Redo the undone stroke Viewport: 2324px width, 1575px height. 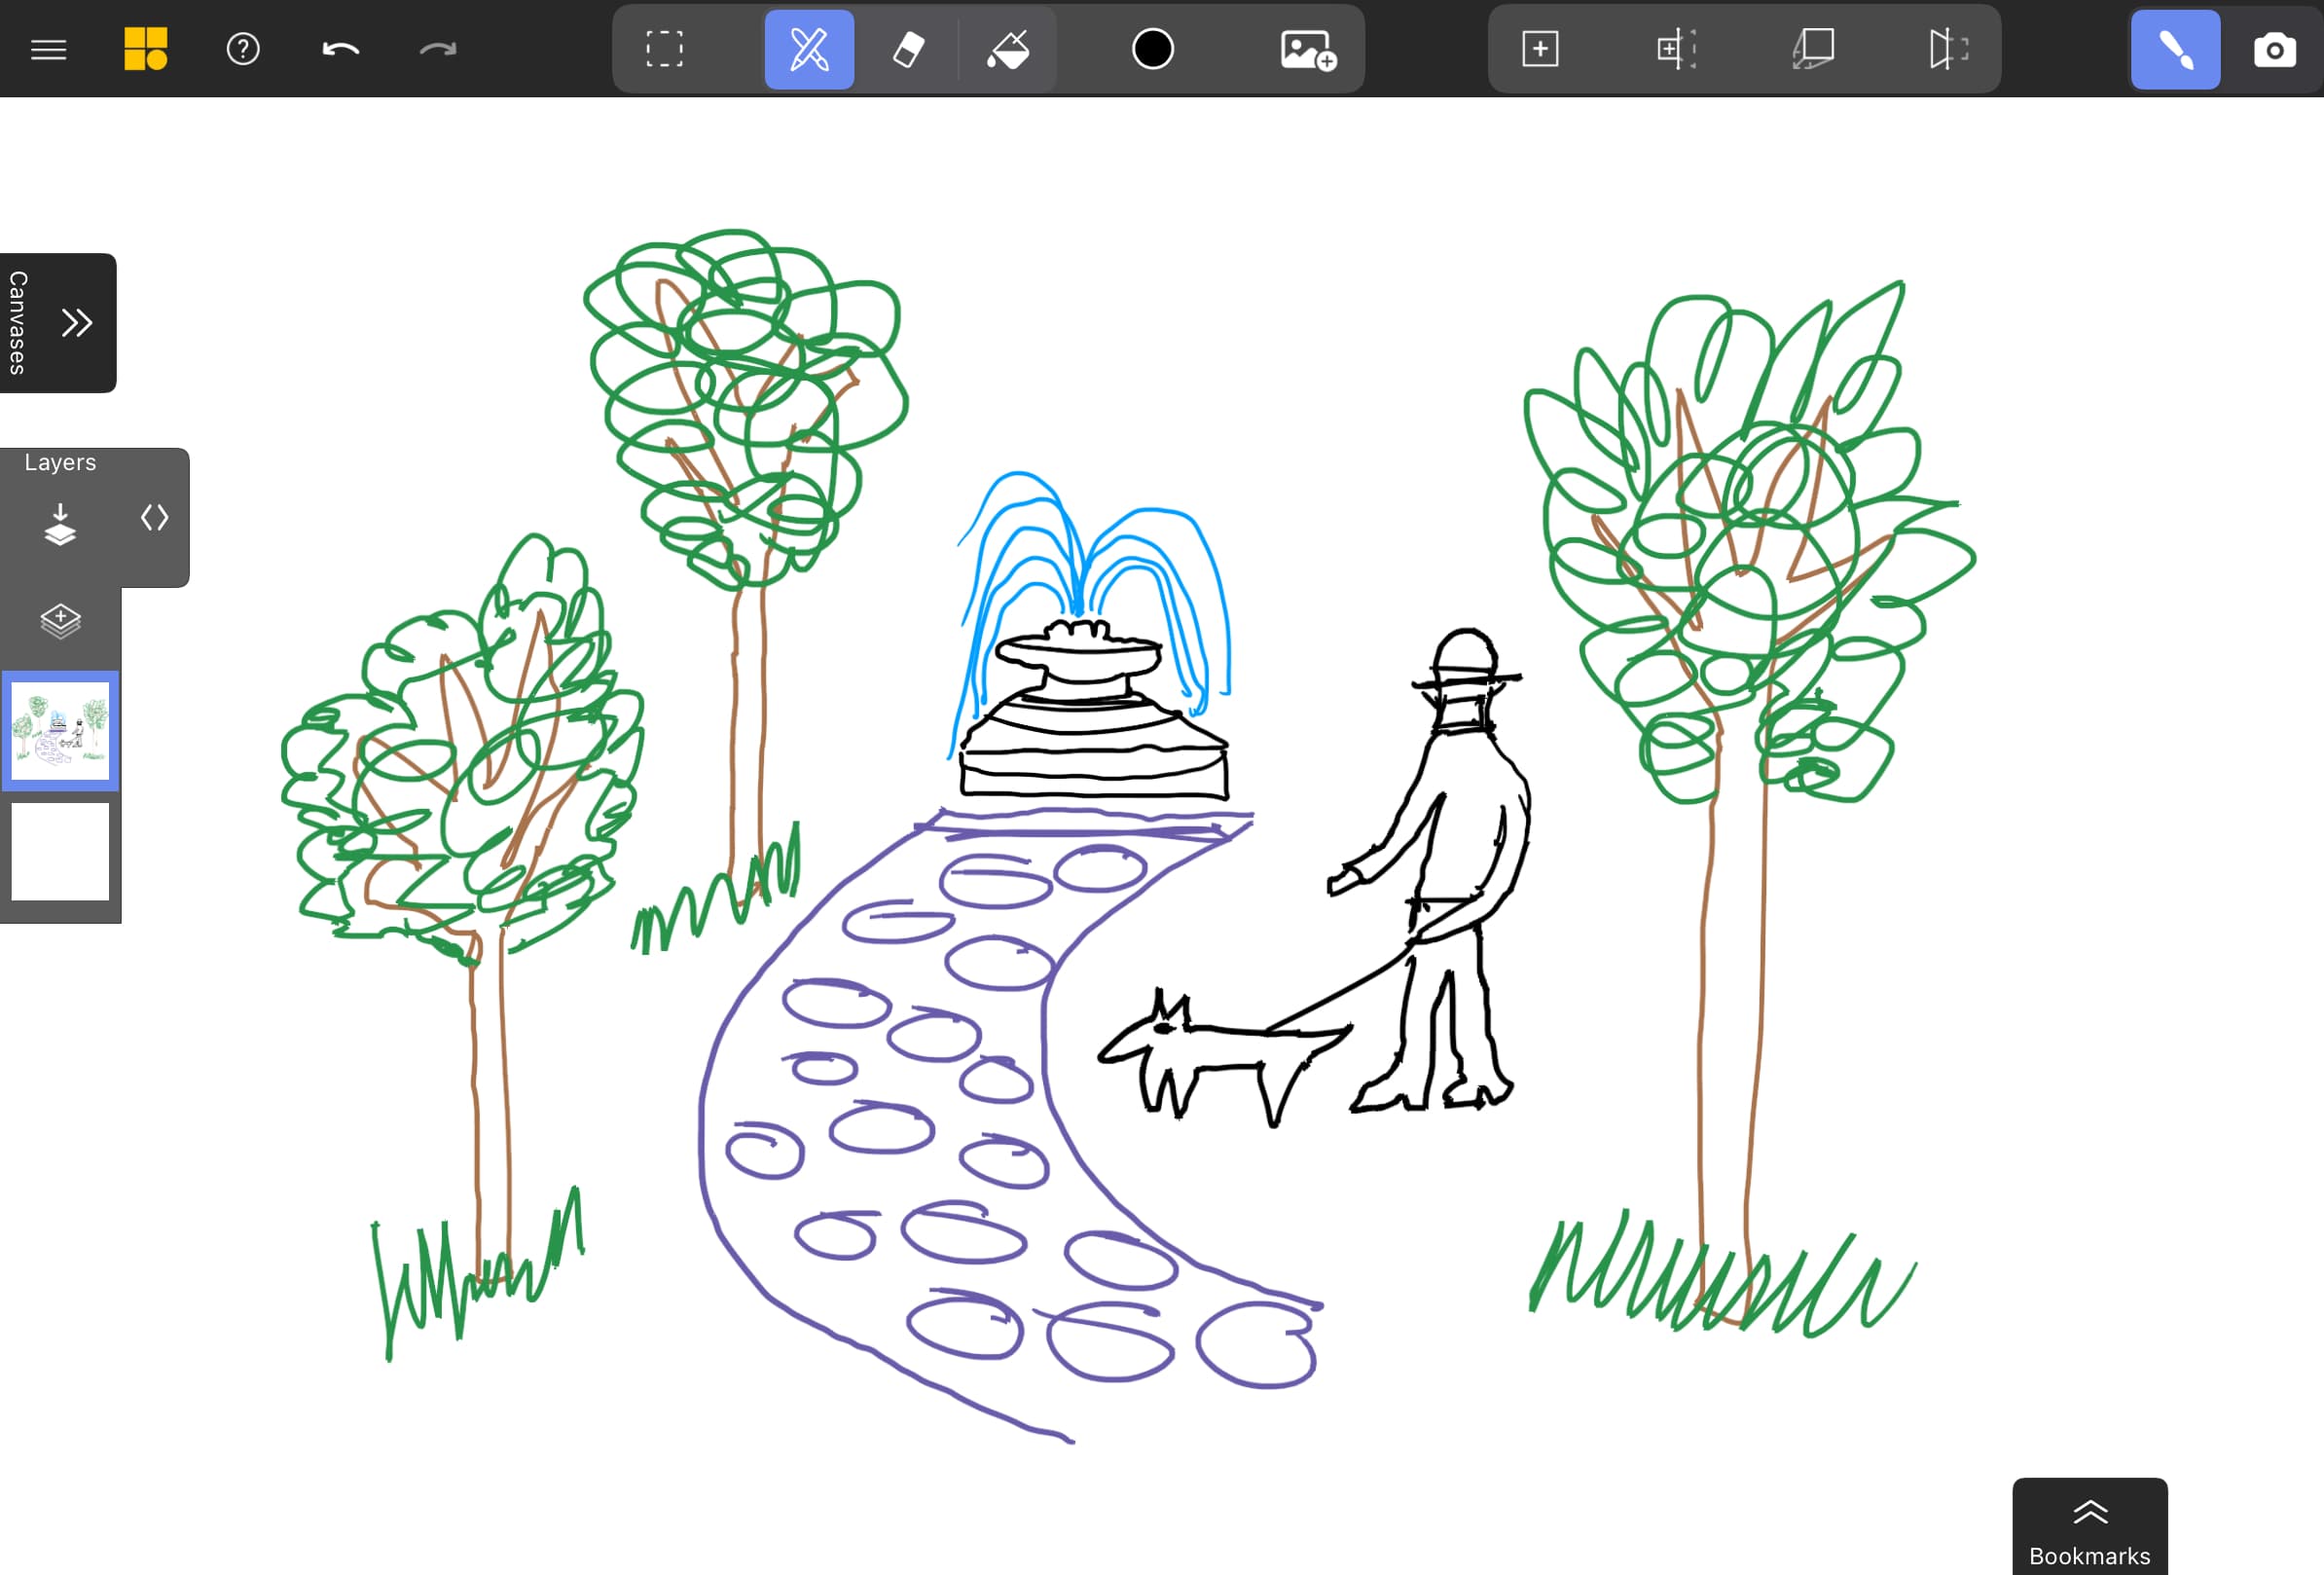(437, 49)
